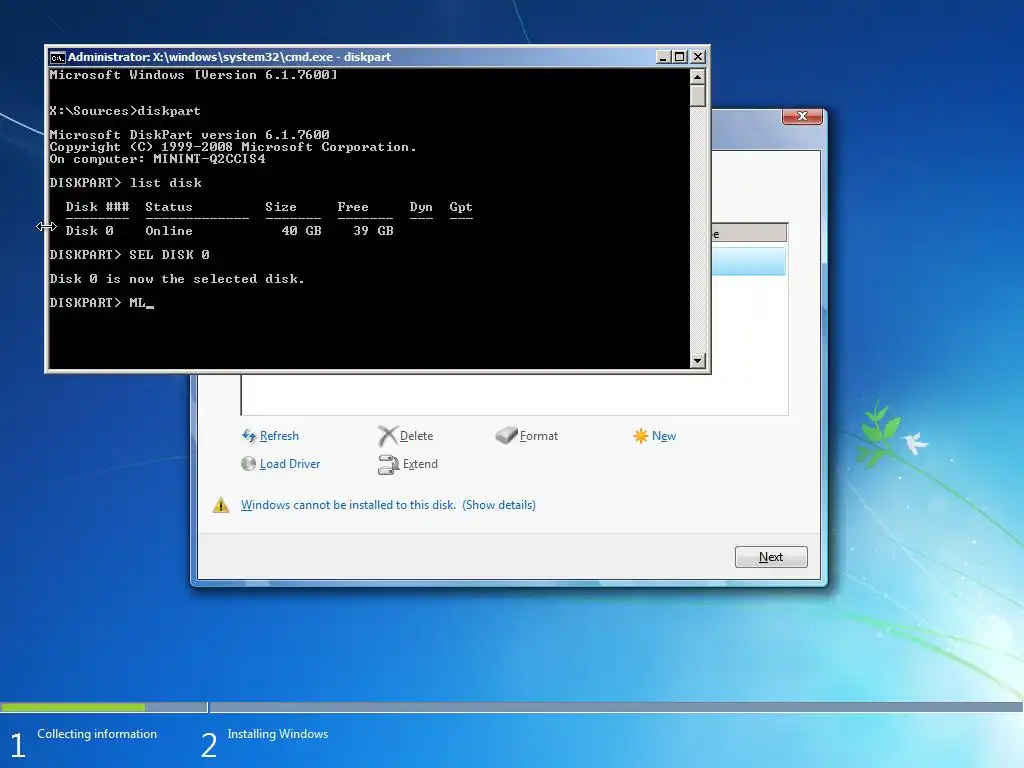
Task: Click the 'Installing Windows' step label
Action: (278, 734)
